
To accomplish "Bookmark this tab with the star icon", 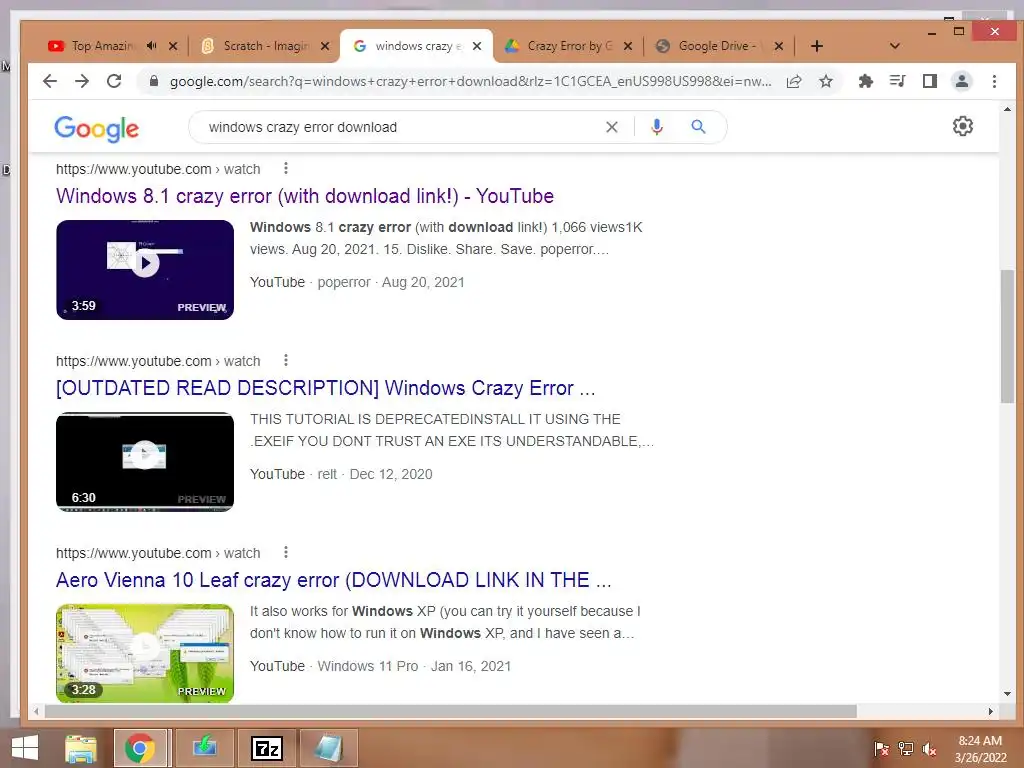I will pos(826,81).
